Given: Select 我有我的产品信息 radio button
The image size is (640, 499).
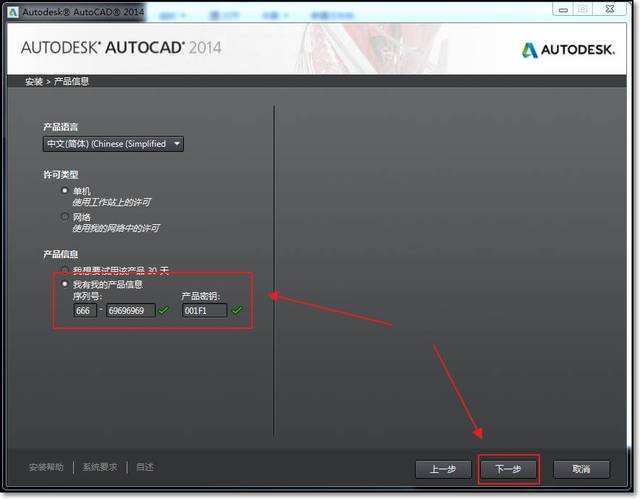Looking at the screenshot, I should 64,284.
